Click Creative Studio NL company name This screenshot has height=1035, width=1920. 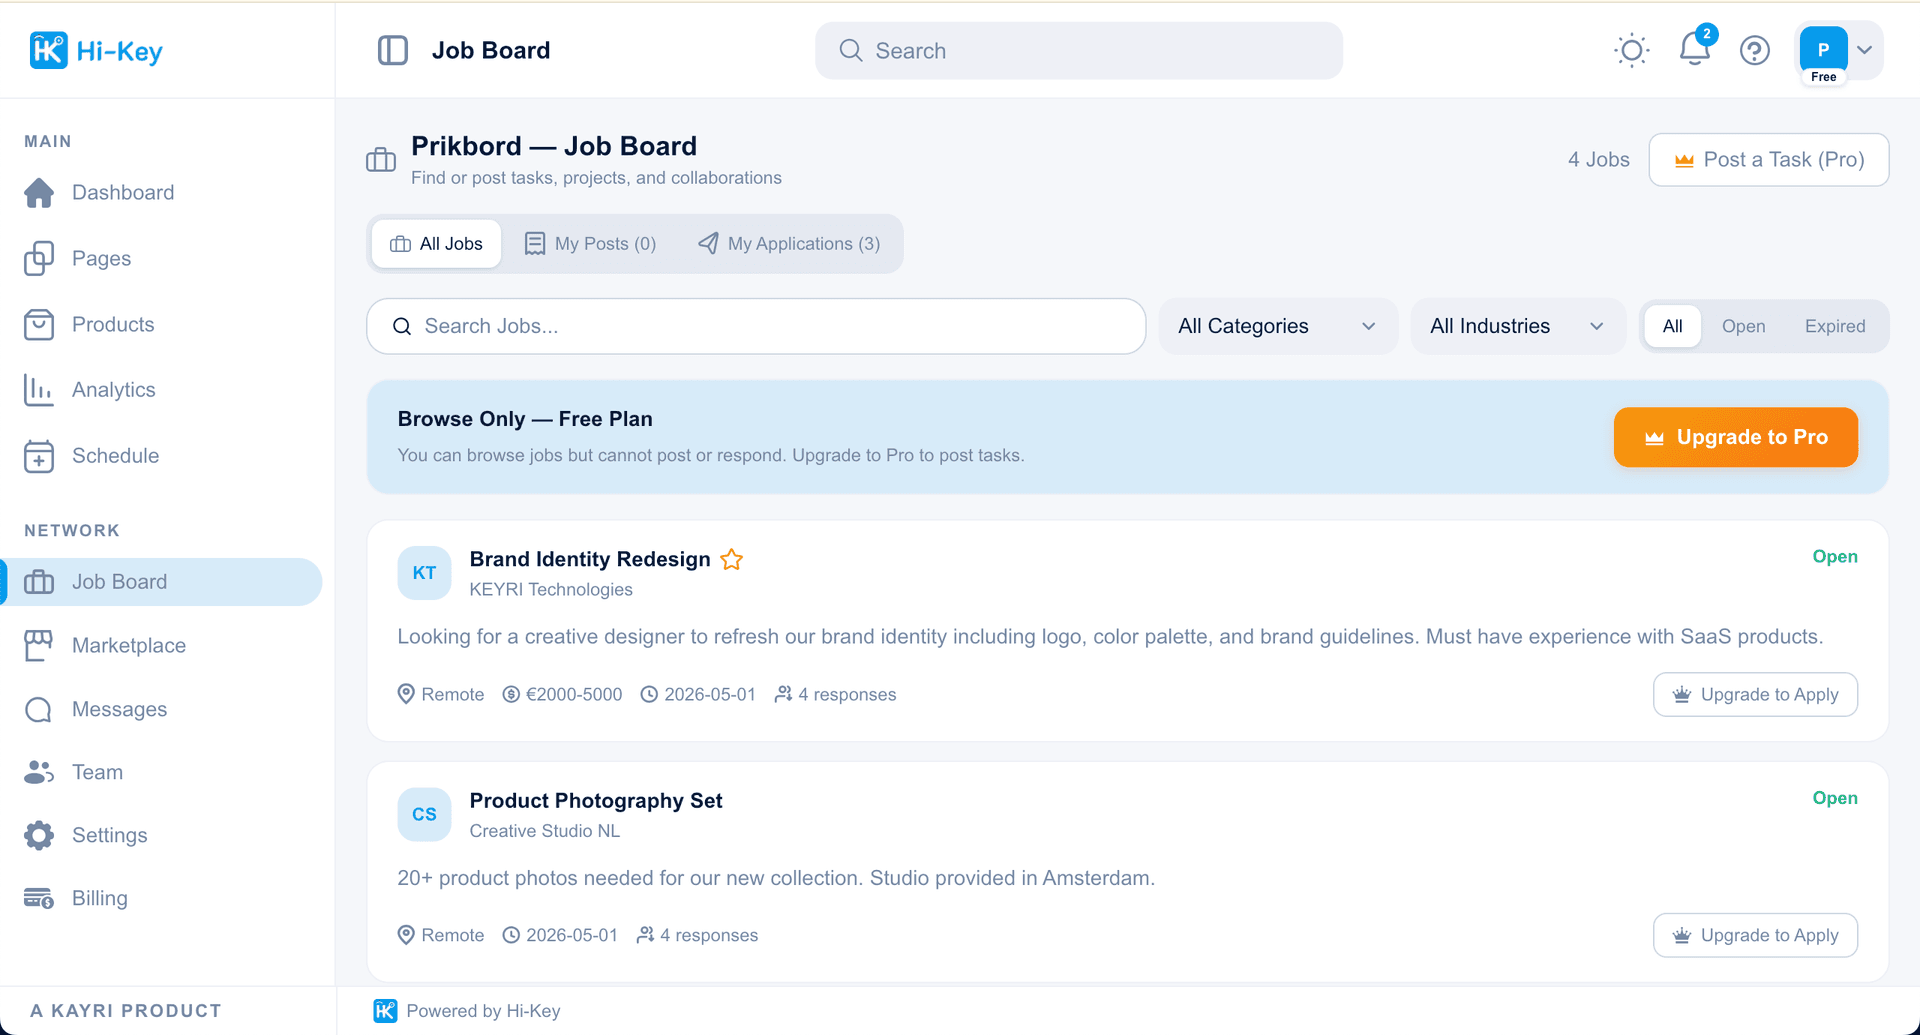545,831
